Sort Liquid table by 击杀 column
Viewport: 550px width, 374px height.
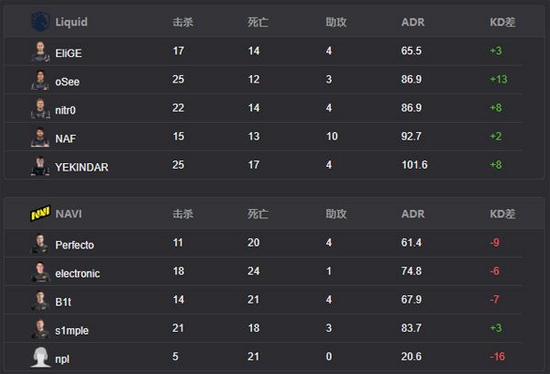[183, 22]
